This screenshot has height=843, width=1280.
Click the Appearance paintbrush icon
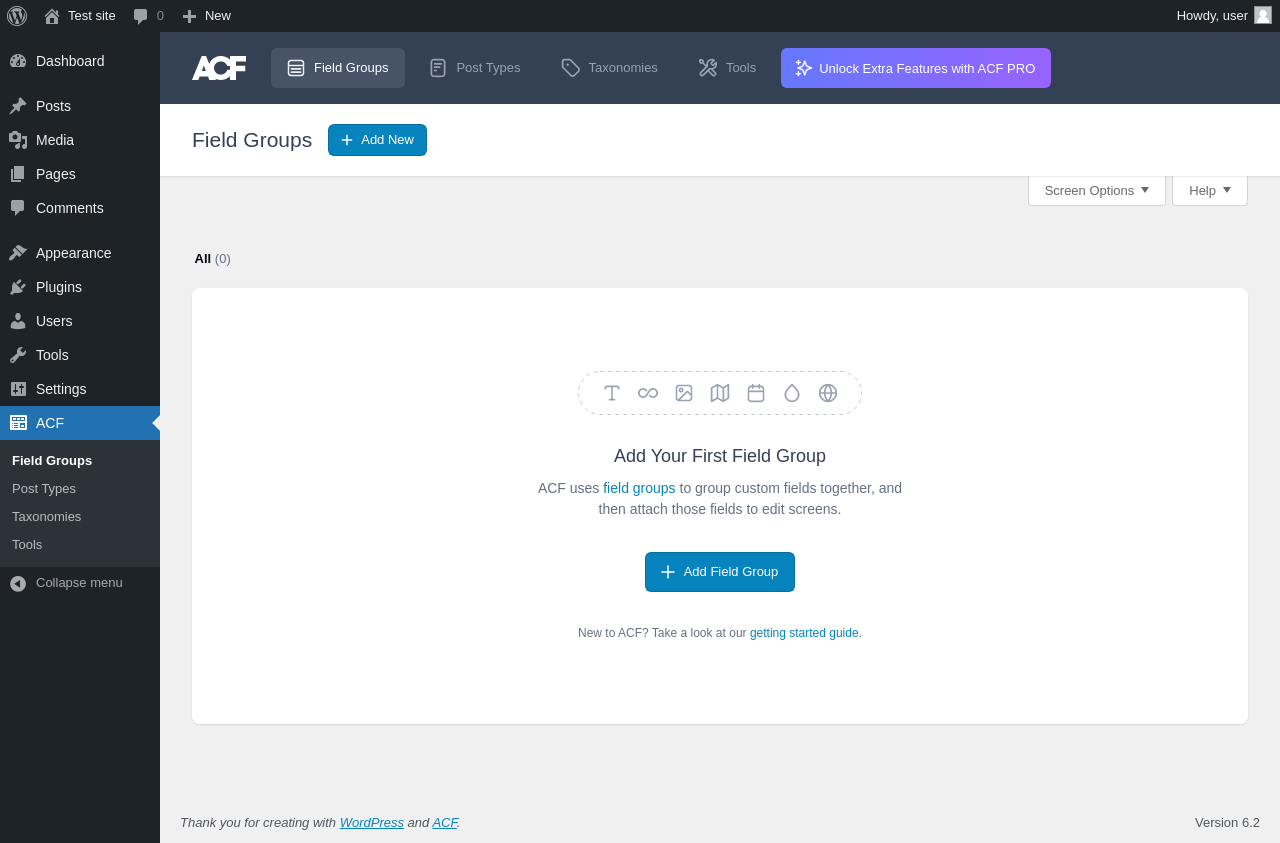[18, 253]
